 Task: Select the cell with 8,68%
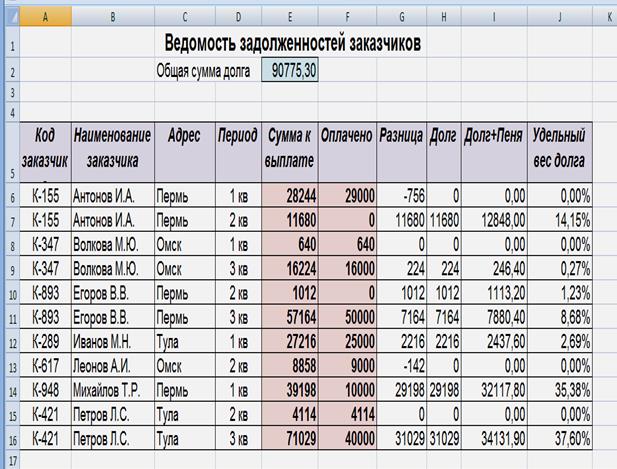[560, 317]
